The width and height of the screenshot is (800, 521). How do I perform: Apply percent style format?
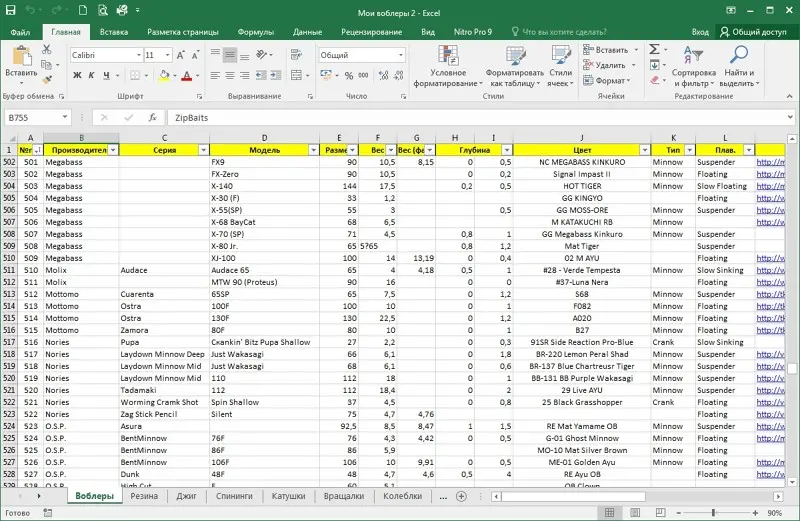point(348,76)
